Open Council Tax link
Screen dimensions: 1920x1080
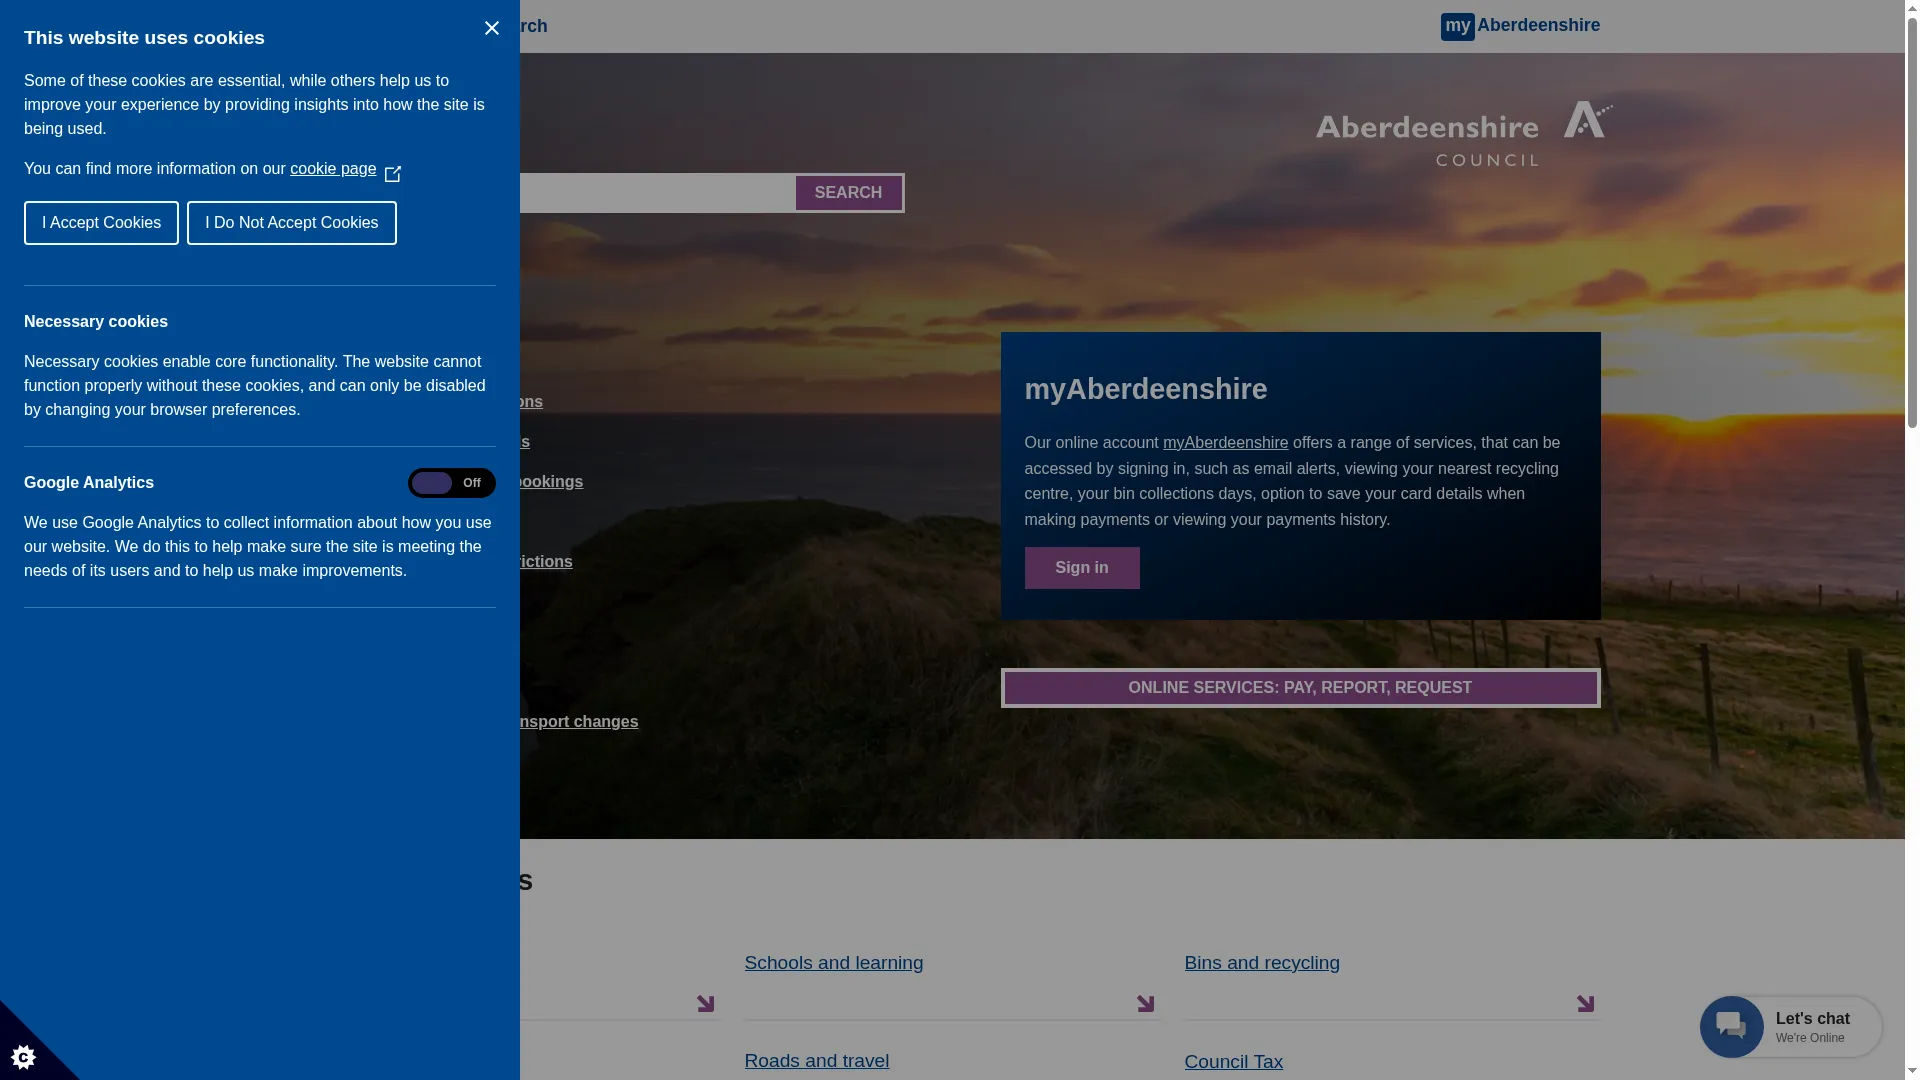click(1233, 1062)
